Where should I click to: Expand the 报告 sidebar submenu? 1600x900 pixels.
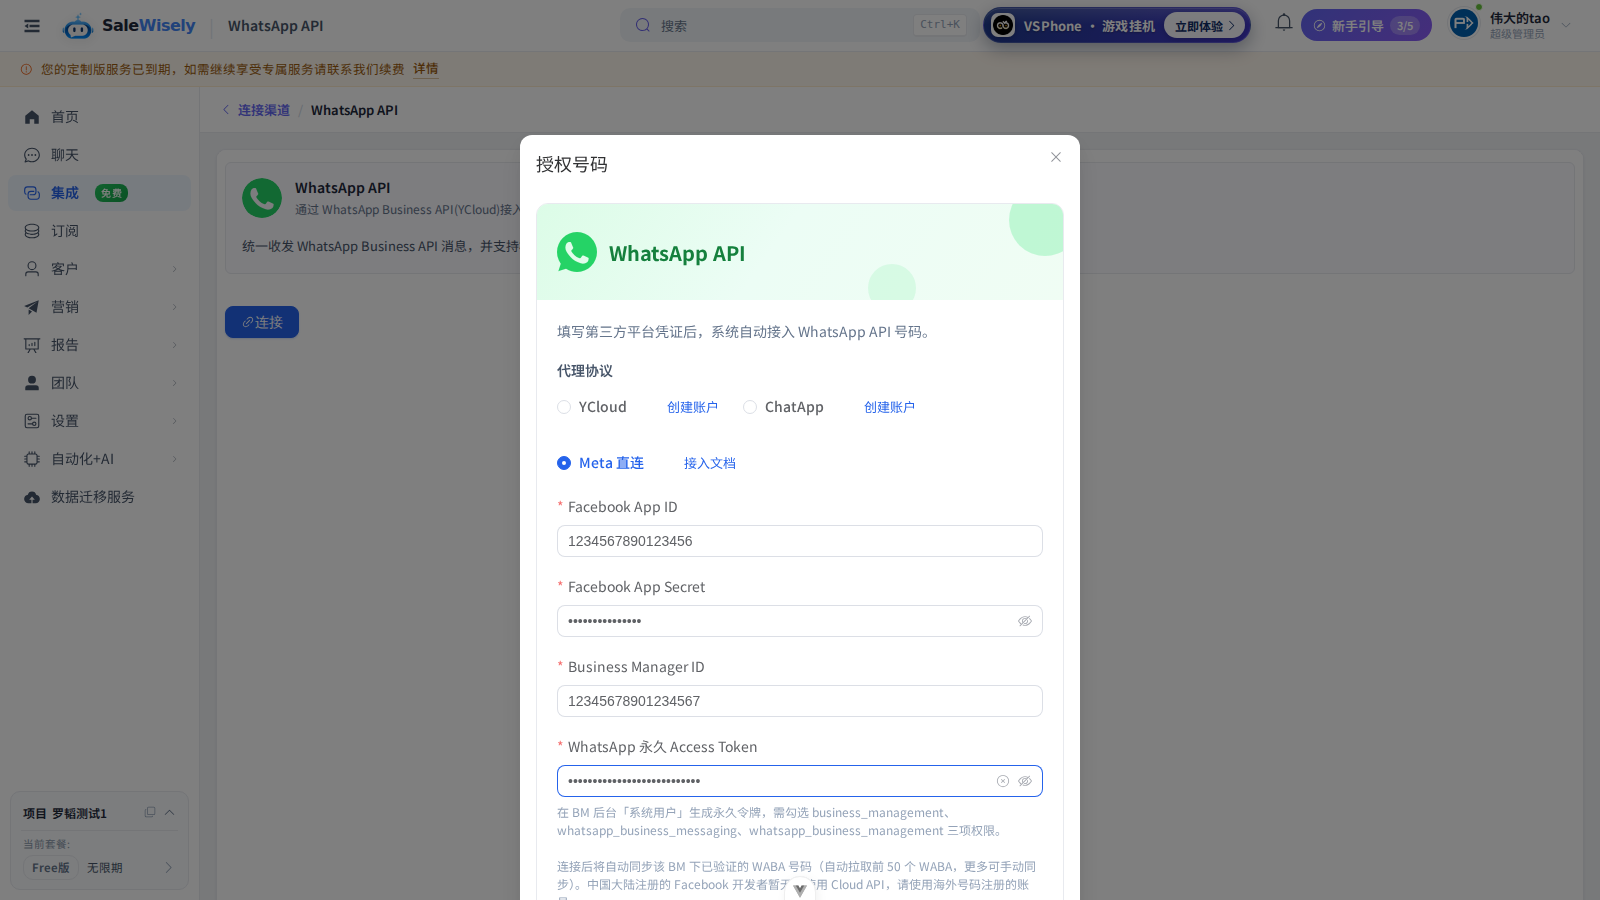click(x=174, y=345)
